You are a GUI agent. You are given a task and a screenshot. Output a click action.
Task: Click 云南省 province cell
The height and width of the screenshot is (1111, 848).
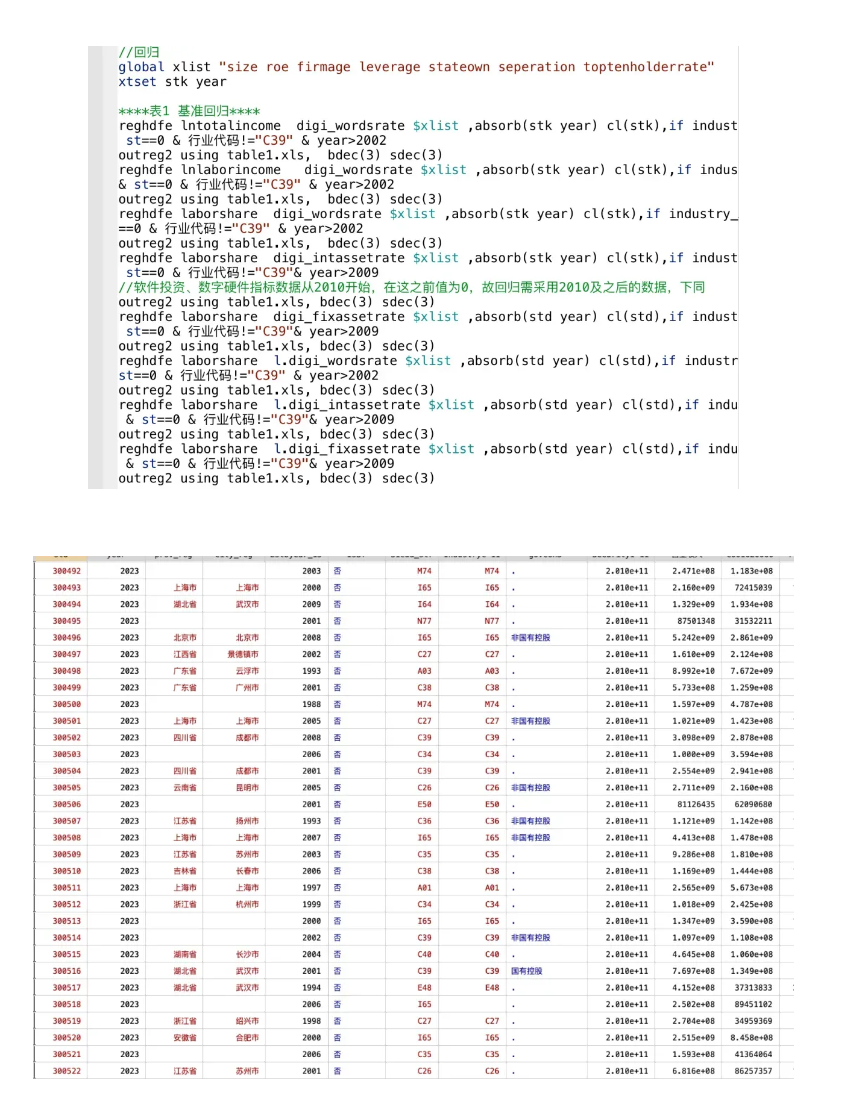185,788
